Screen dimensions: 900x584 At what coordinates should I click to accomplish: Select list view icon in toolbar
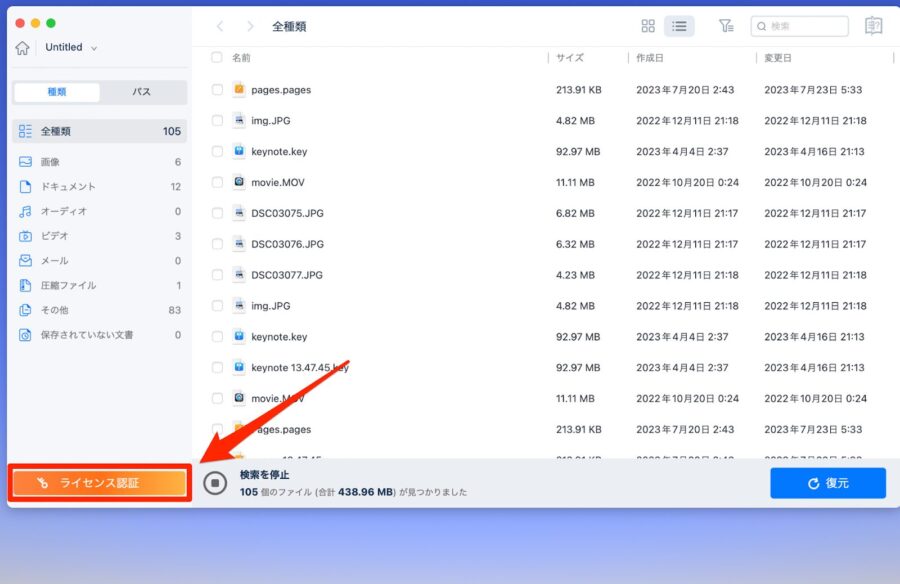tap(679, 26)
